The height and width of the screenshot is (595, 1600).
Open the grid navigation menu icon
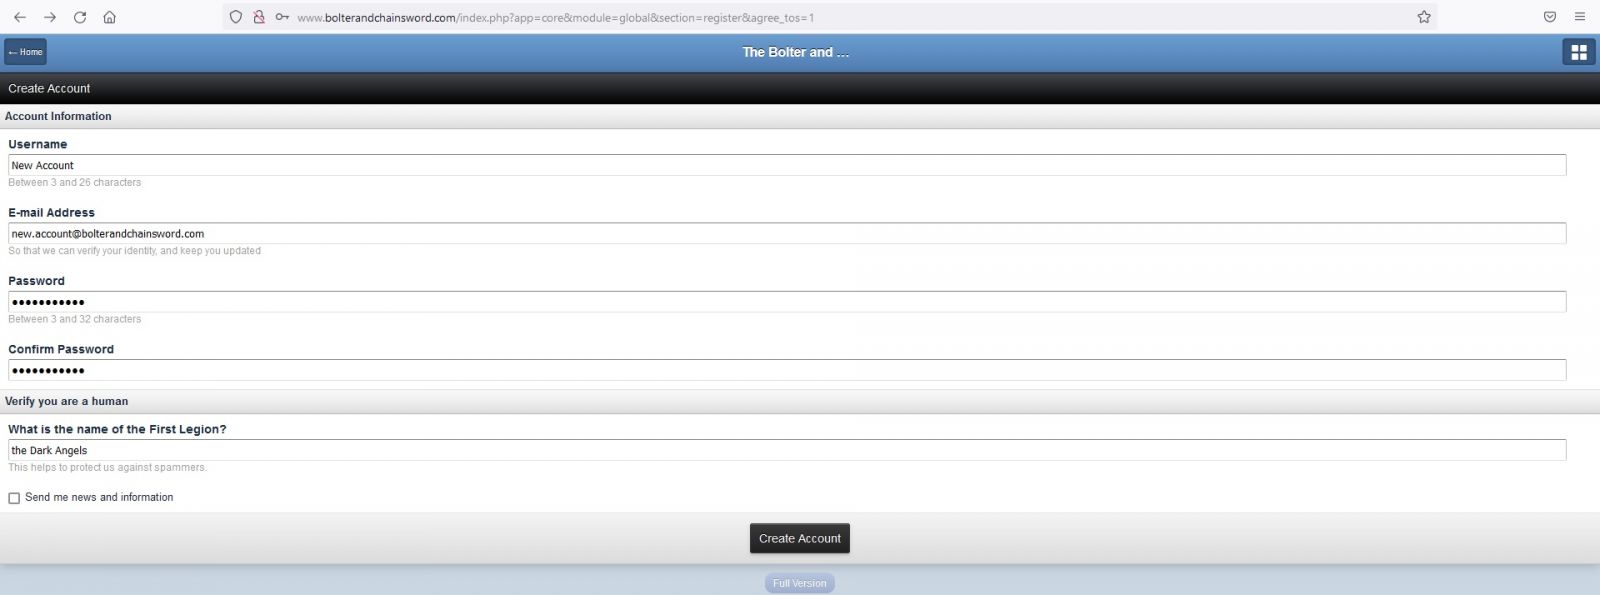click(1579, 52)
